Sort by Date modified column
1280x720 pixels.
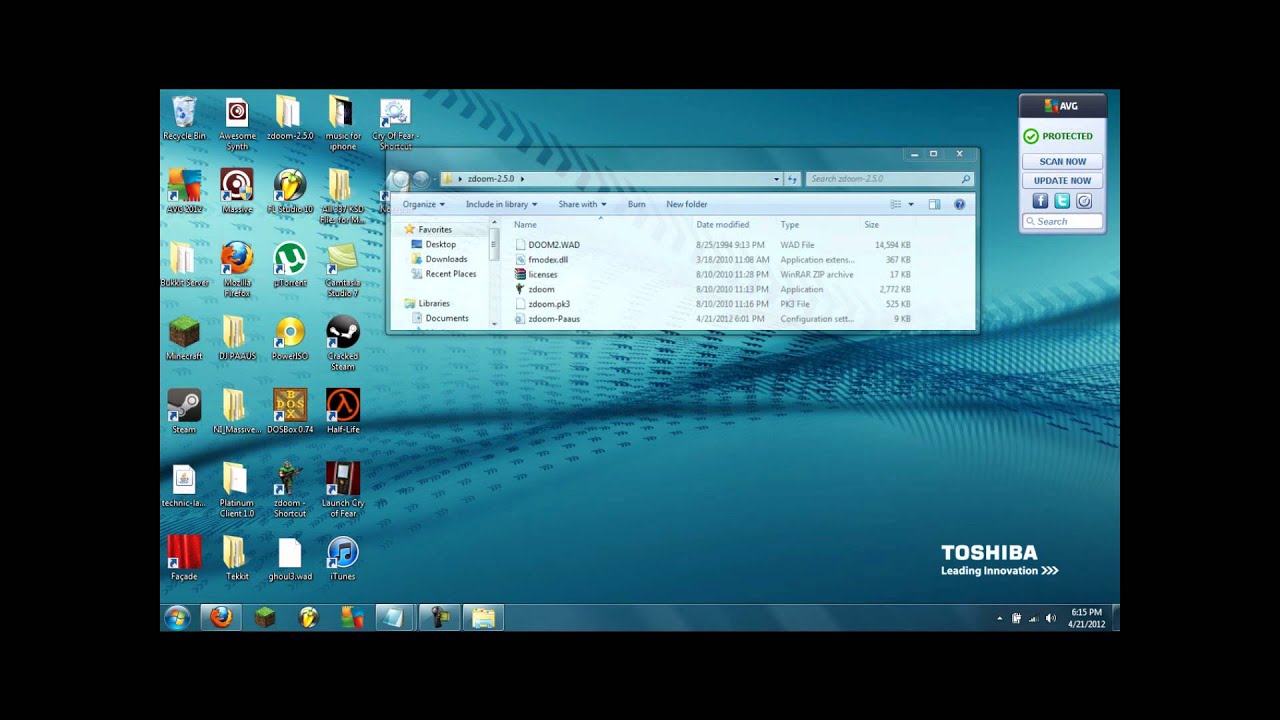coord(732,225)
